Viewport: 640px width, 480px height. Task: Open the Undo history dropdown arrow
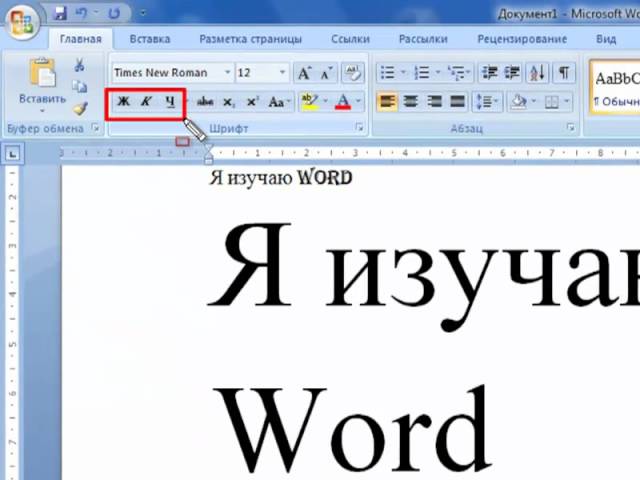tap(96, 13)
